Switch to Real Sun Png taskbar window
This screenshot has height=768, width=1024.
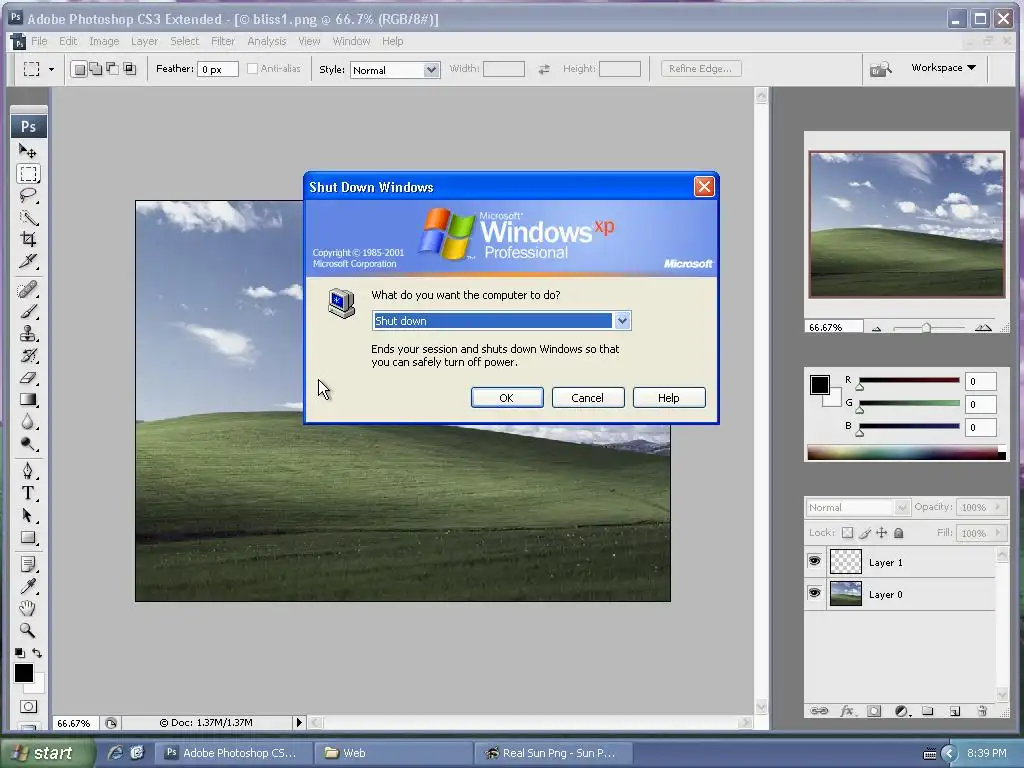[552, 753]
